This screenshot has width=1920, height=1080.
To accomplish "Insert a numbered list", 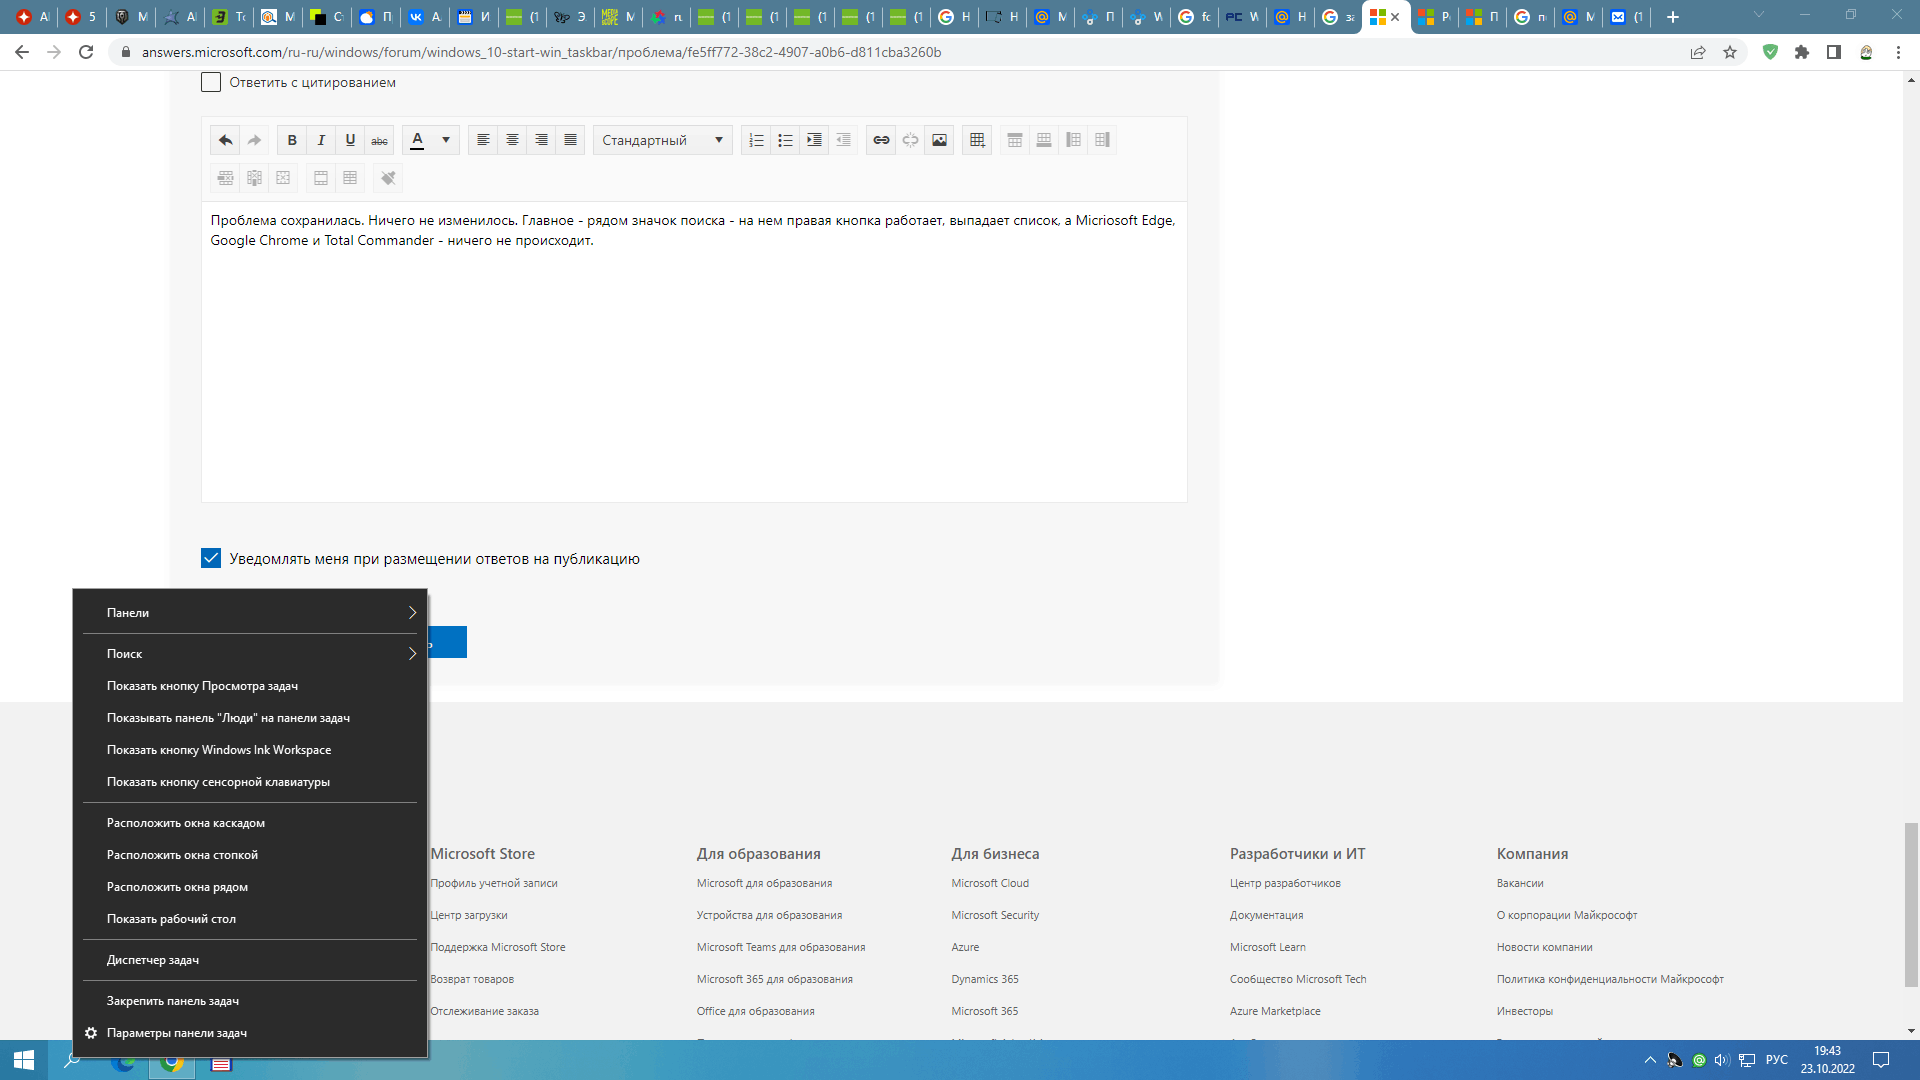I will (x=756, y=140).
